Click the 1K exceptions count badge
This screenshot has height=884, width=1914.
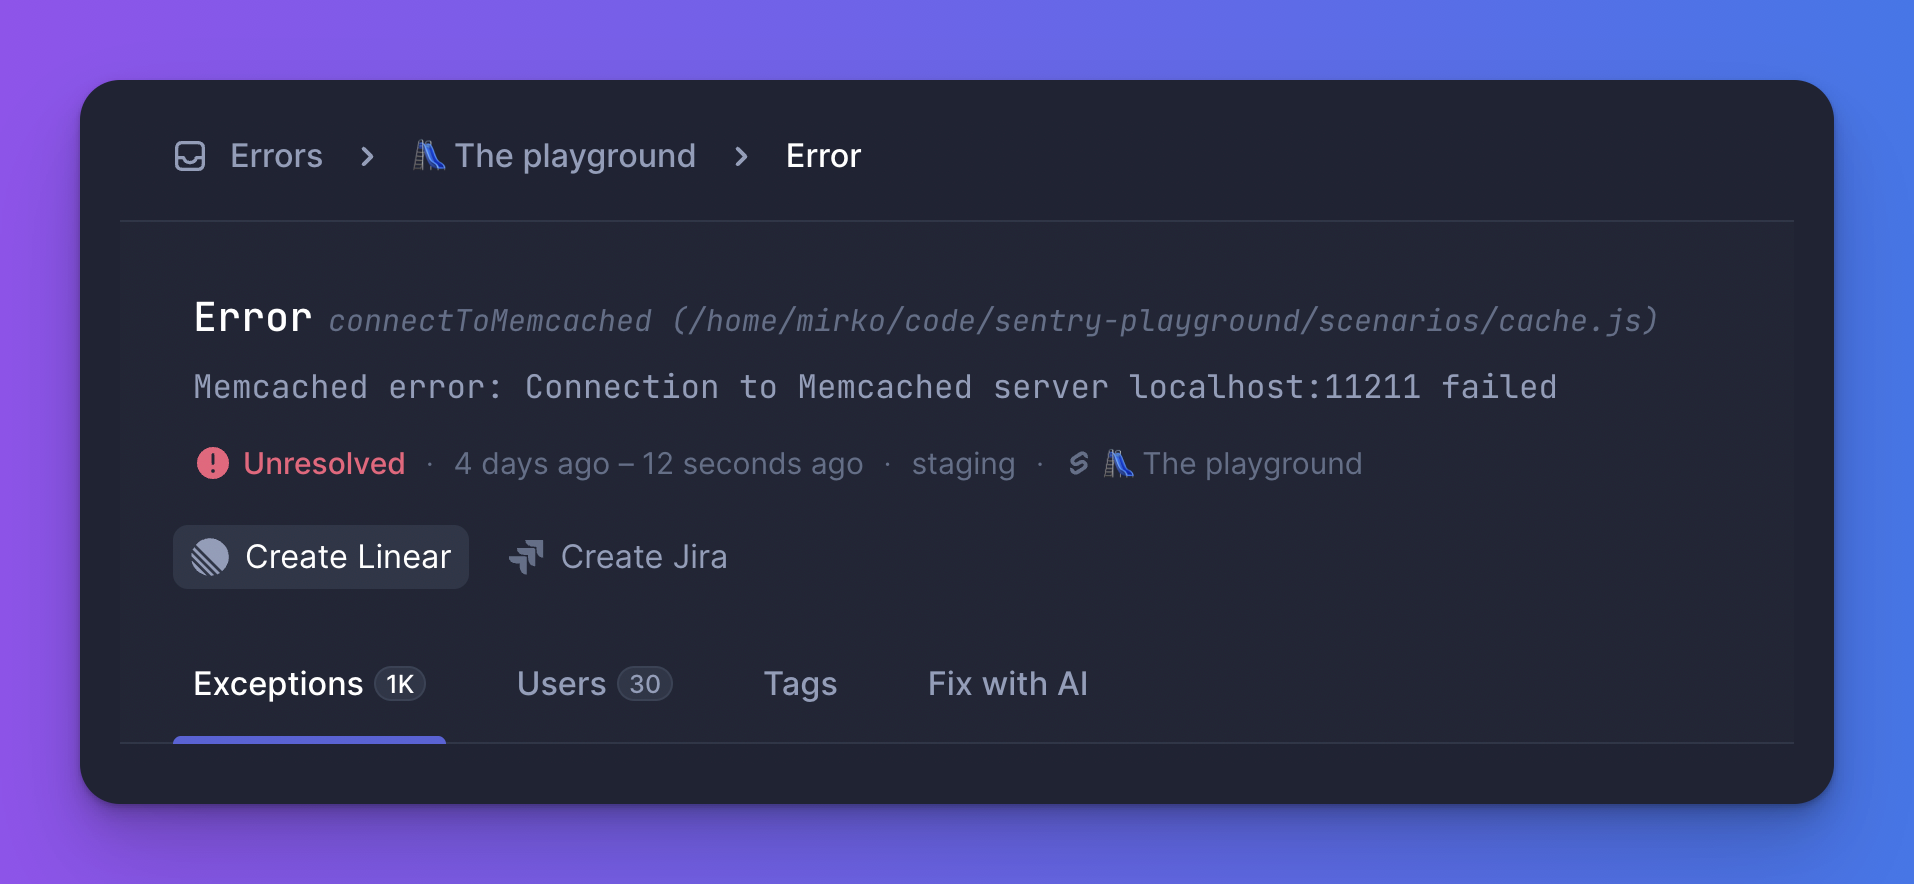pyautogui.click(x=400, y=684)
